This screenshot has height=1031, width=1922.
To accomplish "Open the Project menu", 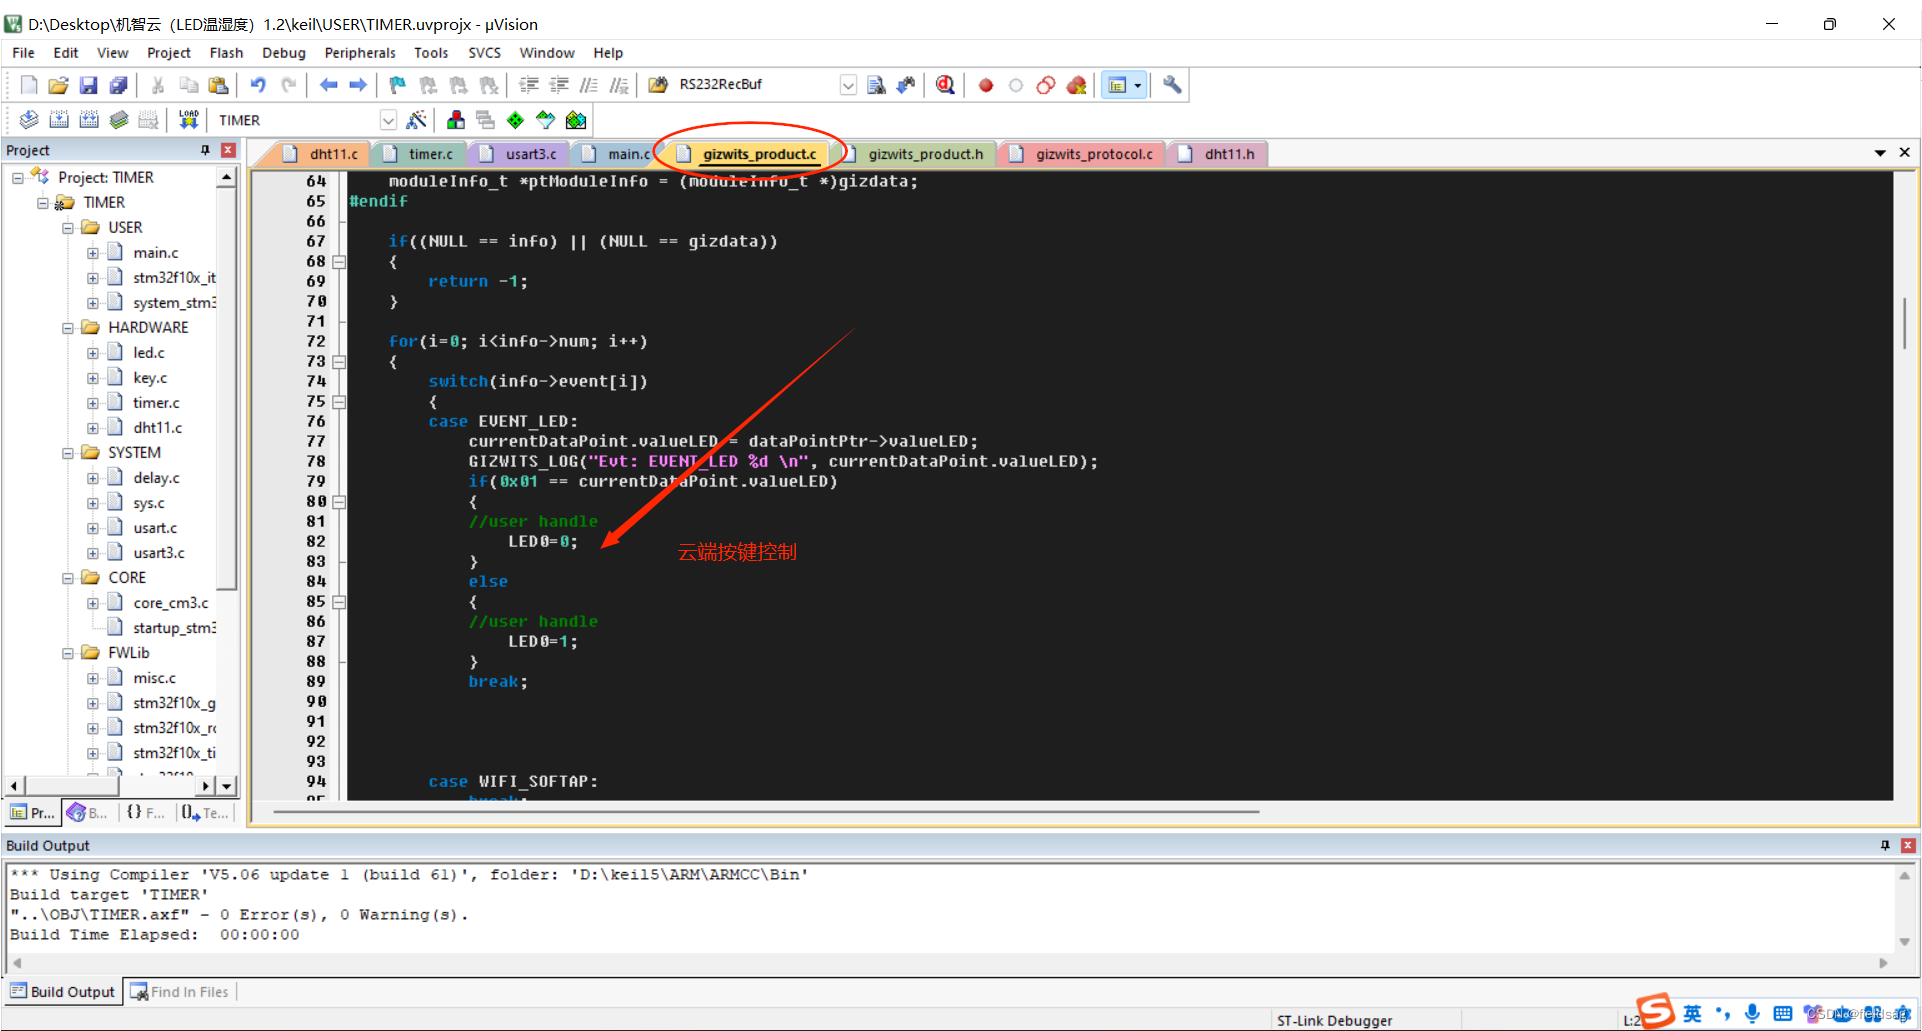I will 168,53.
